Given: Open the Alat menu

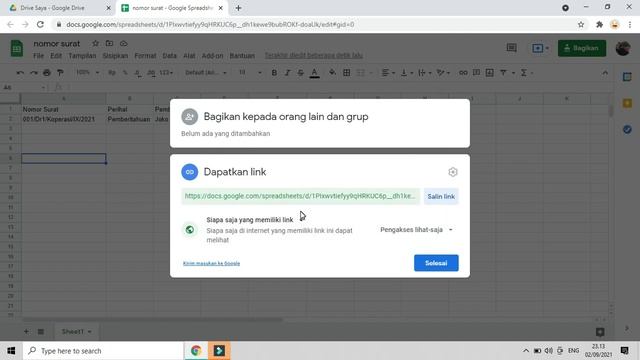Looking at the screenshot, I should click(x=189, y=56).
